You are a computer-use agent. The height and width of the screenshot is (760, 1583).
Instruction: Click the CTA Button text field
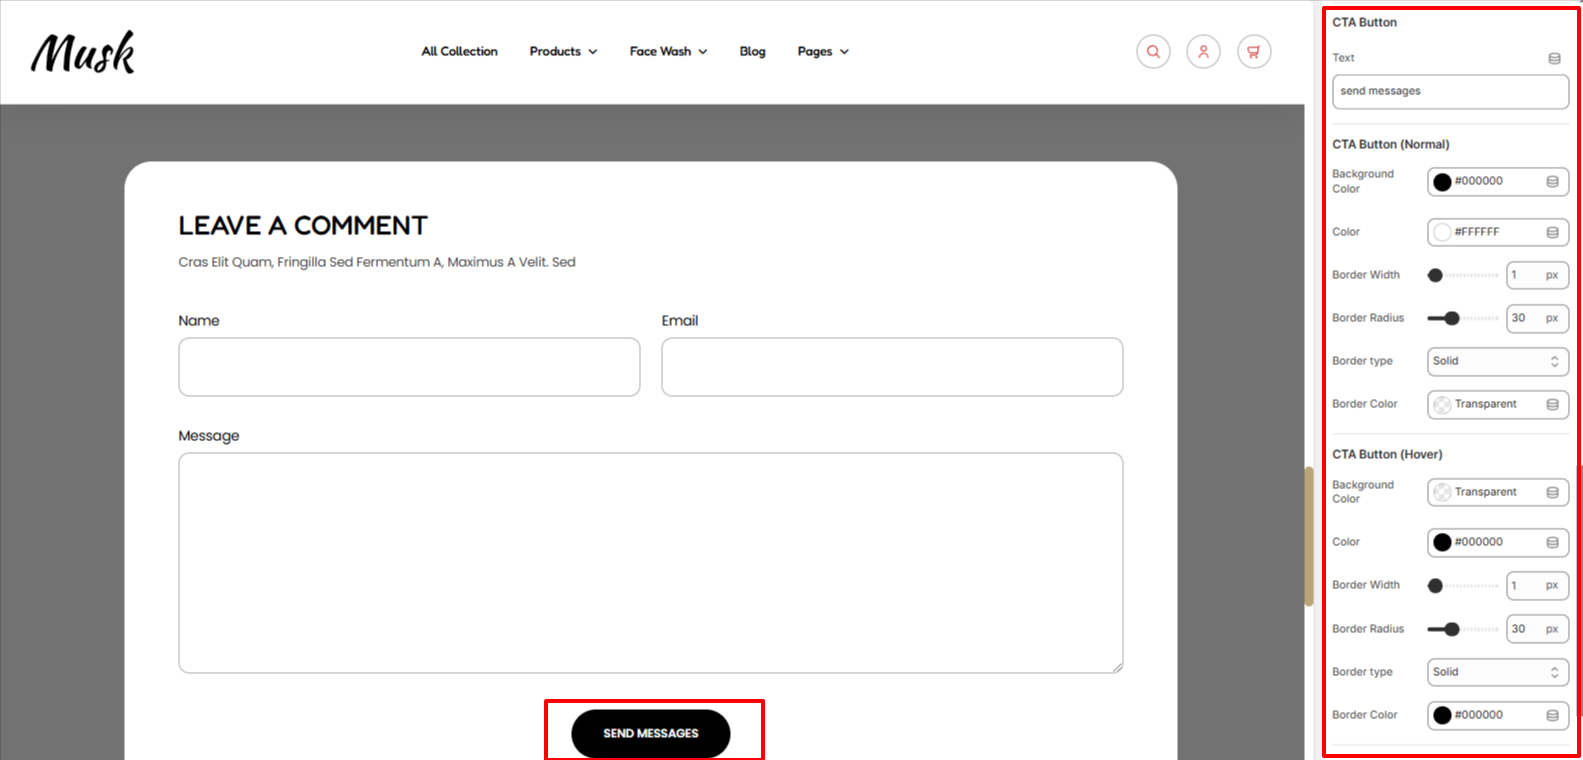[x=1450, y=91]
